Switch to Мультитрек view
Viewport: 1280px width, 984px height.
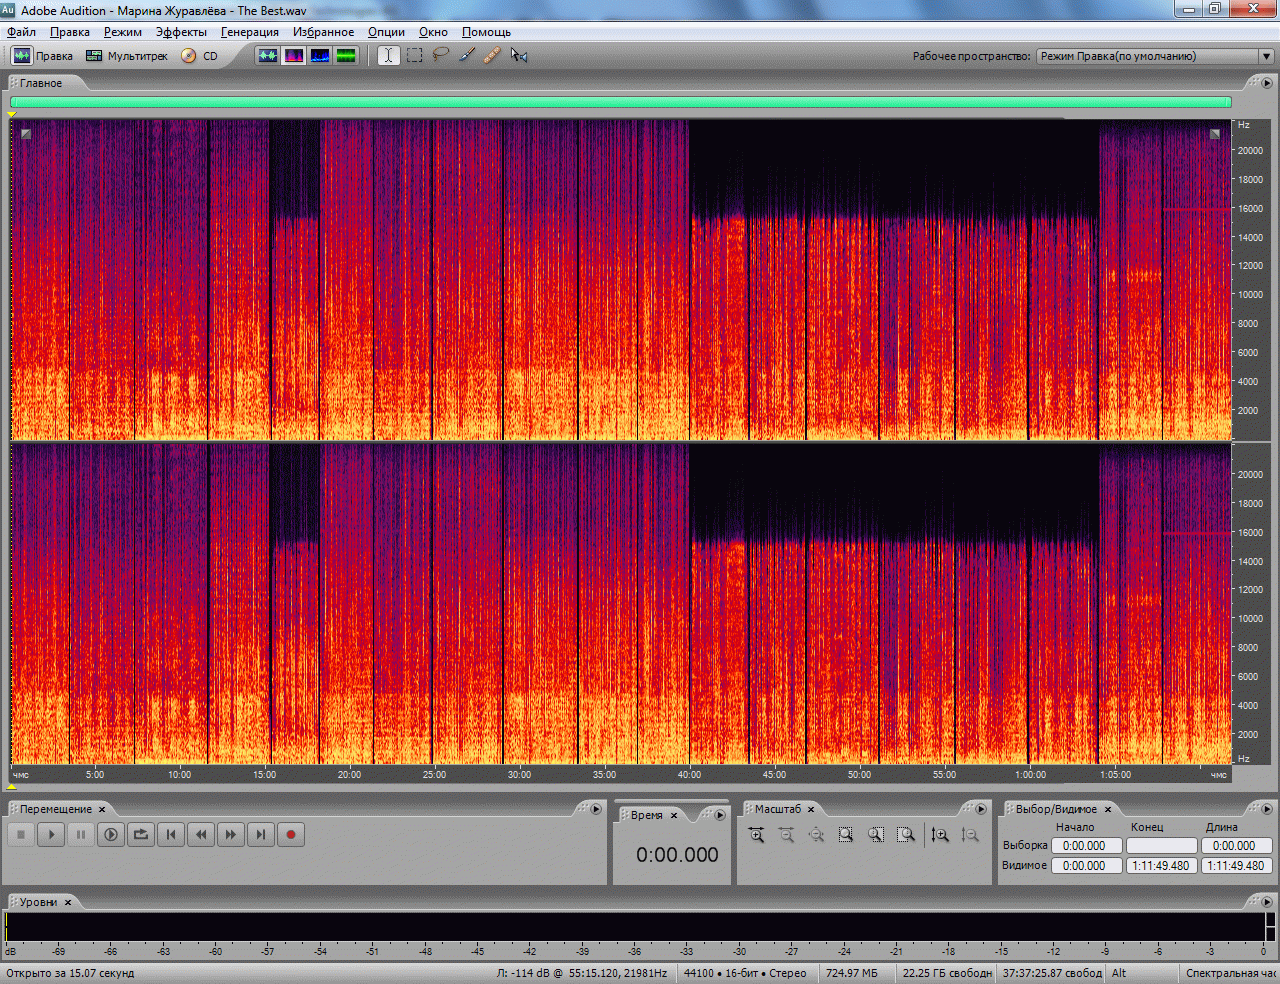click(x=127, y=56)
